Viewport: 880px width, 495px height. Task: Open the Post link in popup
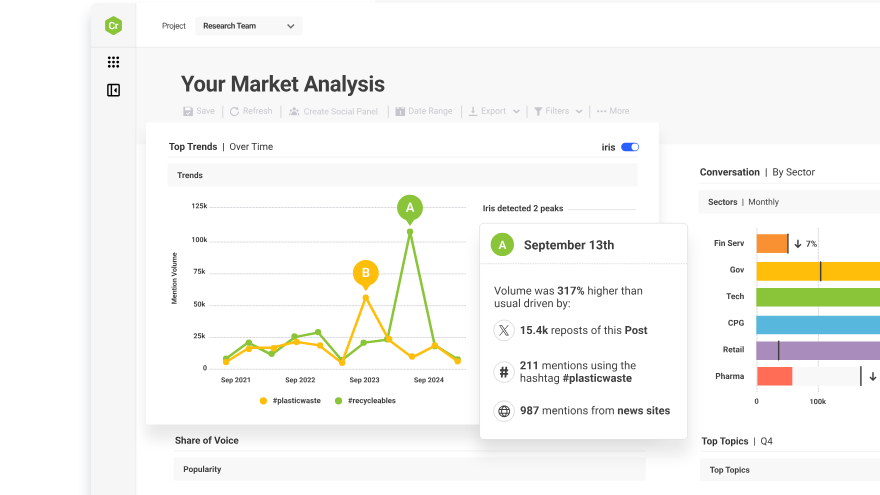click(636, 330)
